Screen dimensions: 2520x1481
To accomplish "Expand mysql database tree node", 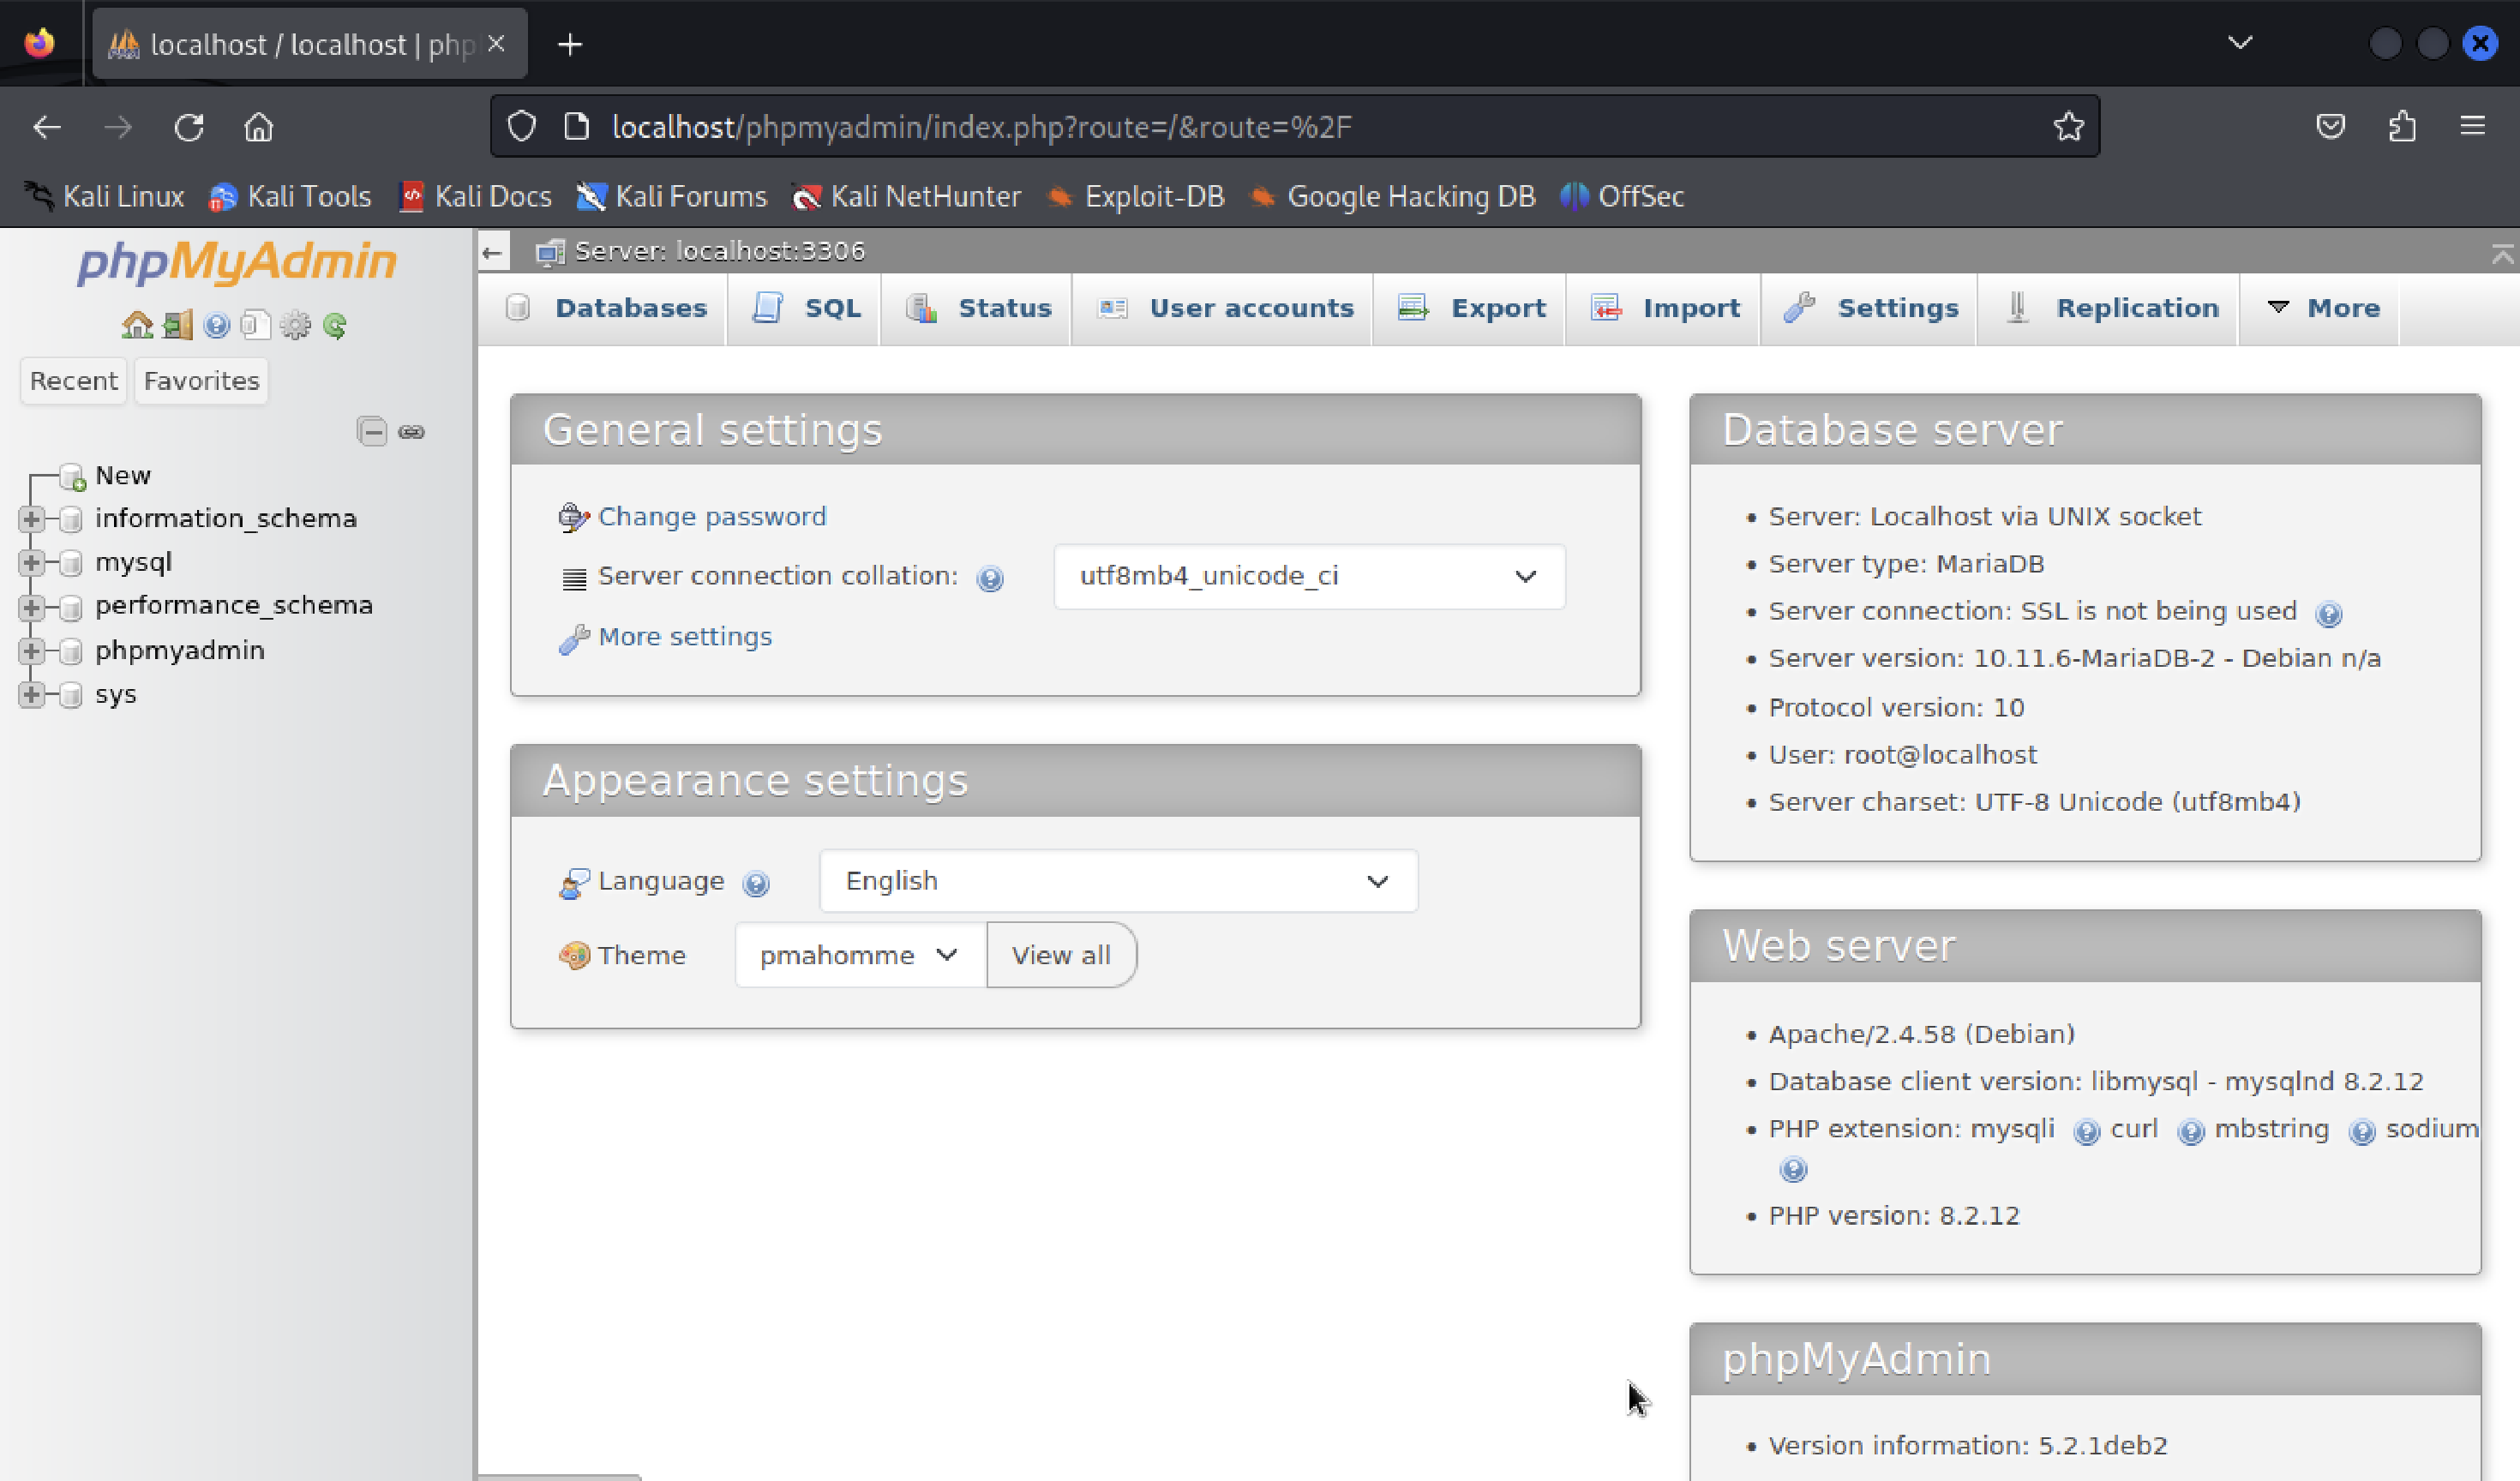I will click(x=31, y=562).
